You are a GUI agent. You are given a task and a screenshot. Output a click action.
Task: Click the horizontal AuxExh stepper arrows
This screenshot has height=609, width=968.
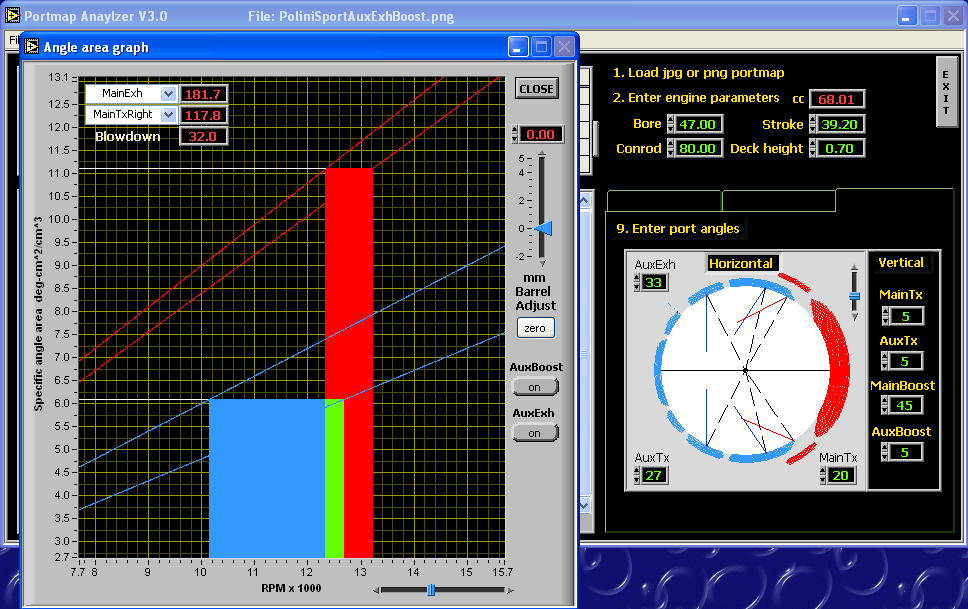(x=637, y=282)
